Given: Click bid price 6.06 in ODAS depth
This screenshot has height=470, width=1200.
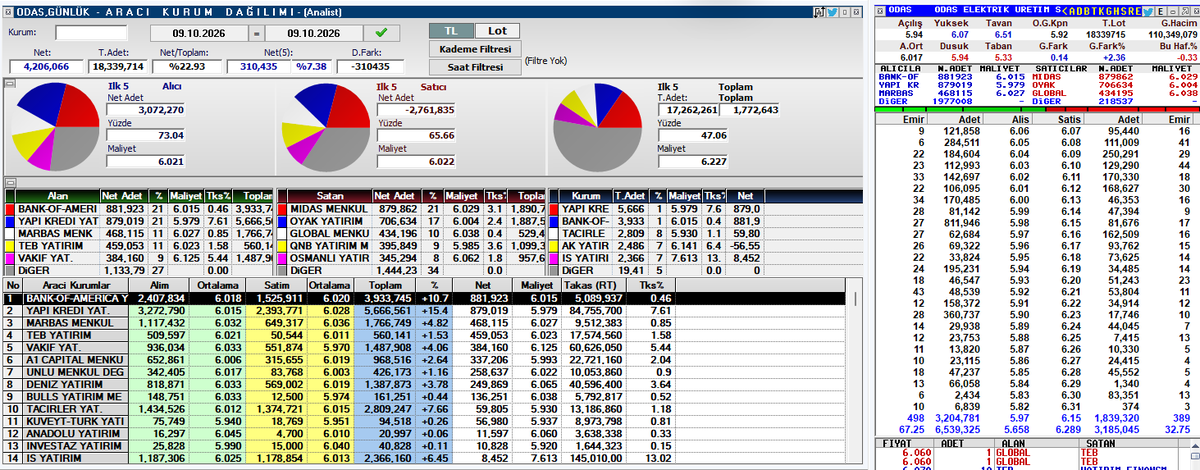Looking at the screenshot, I should tap(1019, 131).
